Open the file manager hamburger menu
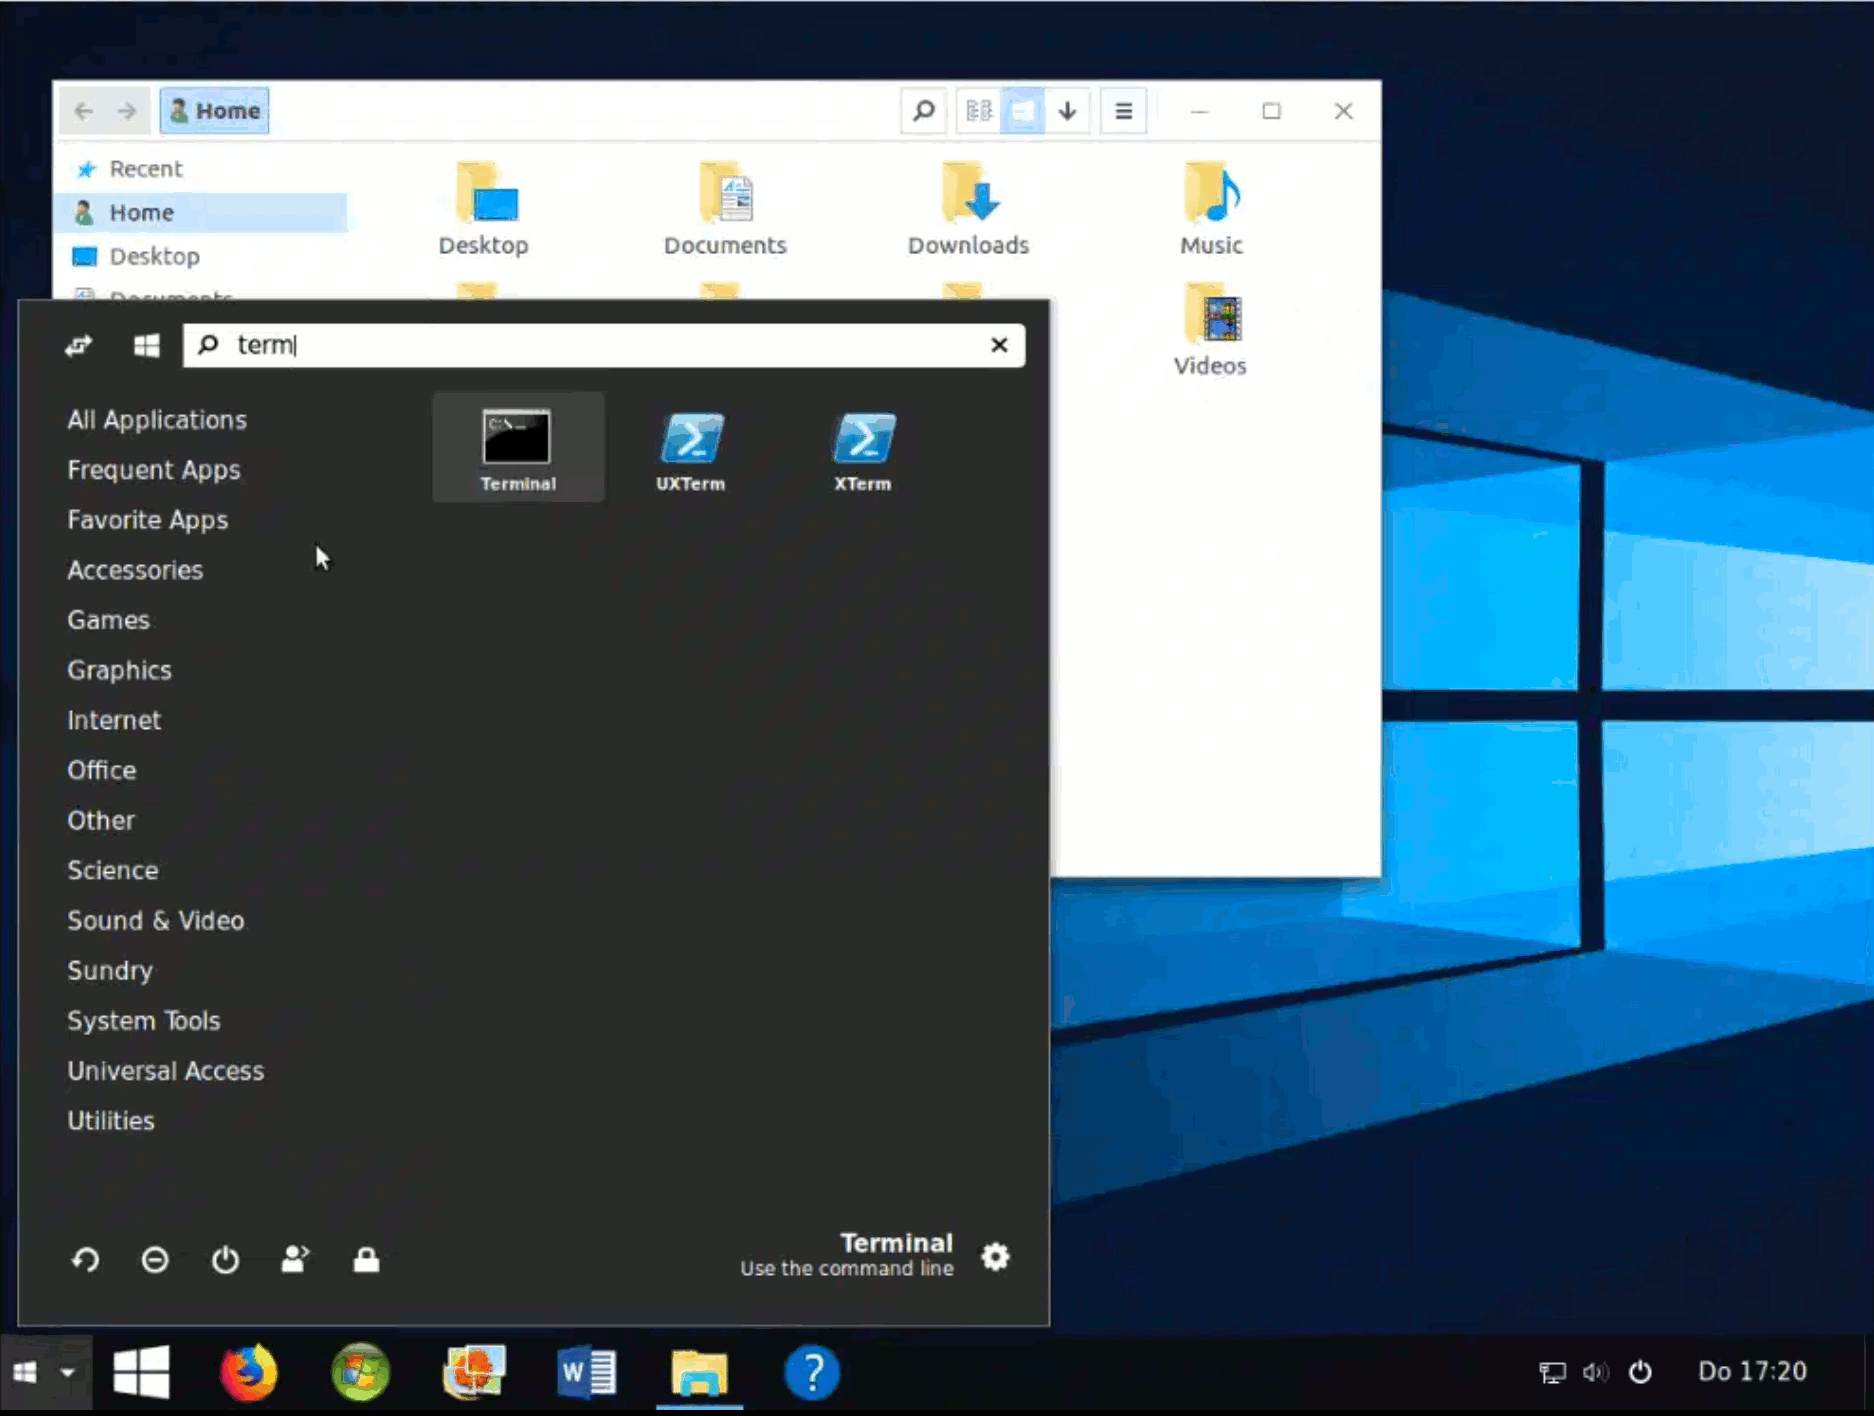The image size is (1874, 1416). click(x=1123, y=111)
